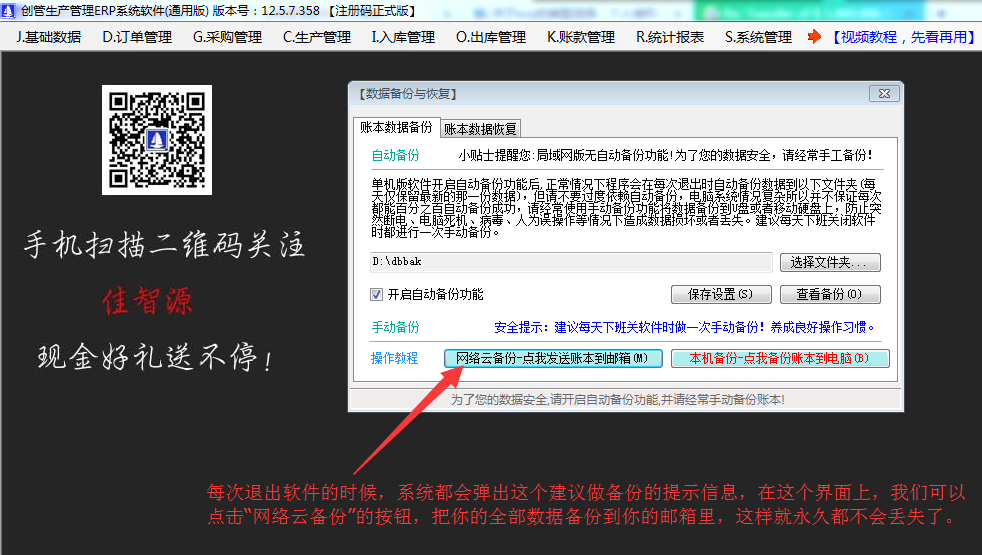This screenshot has height=555, width=982.
Task: Select the 账本数据备份 tab
Action: (396, 128)
